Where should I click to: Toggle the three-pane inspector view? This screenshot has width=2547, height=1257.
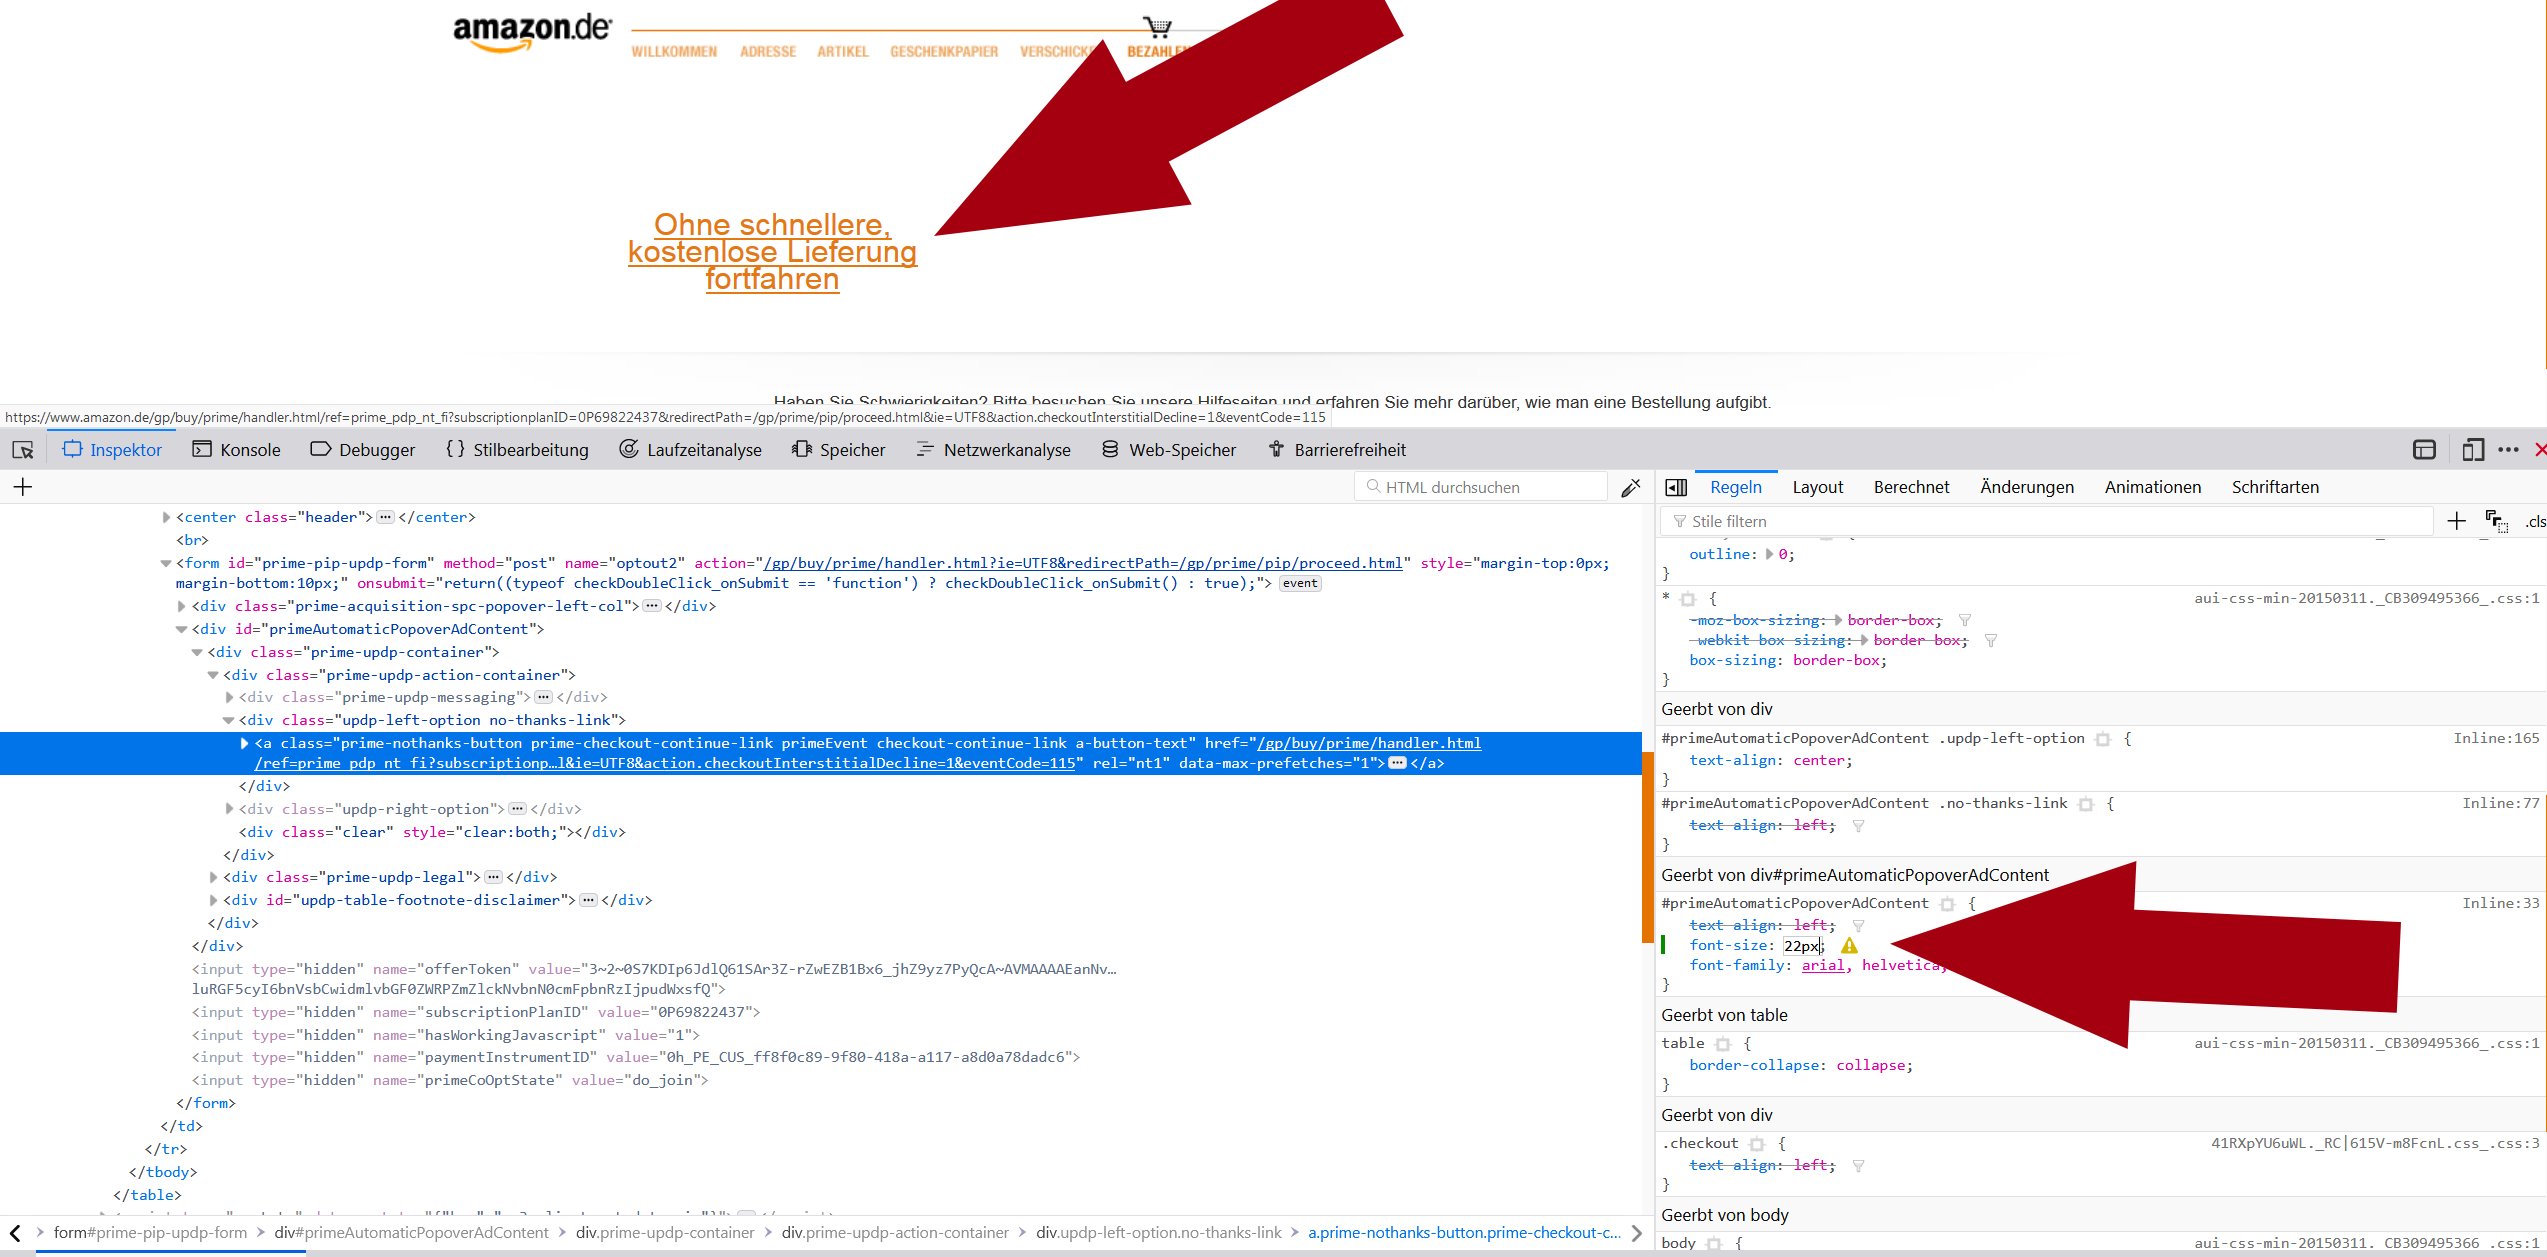[1676, 487]
